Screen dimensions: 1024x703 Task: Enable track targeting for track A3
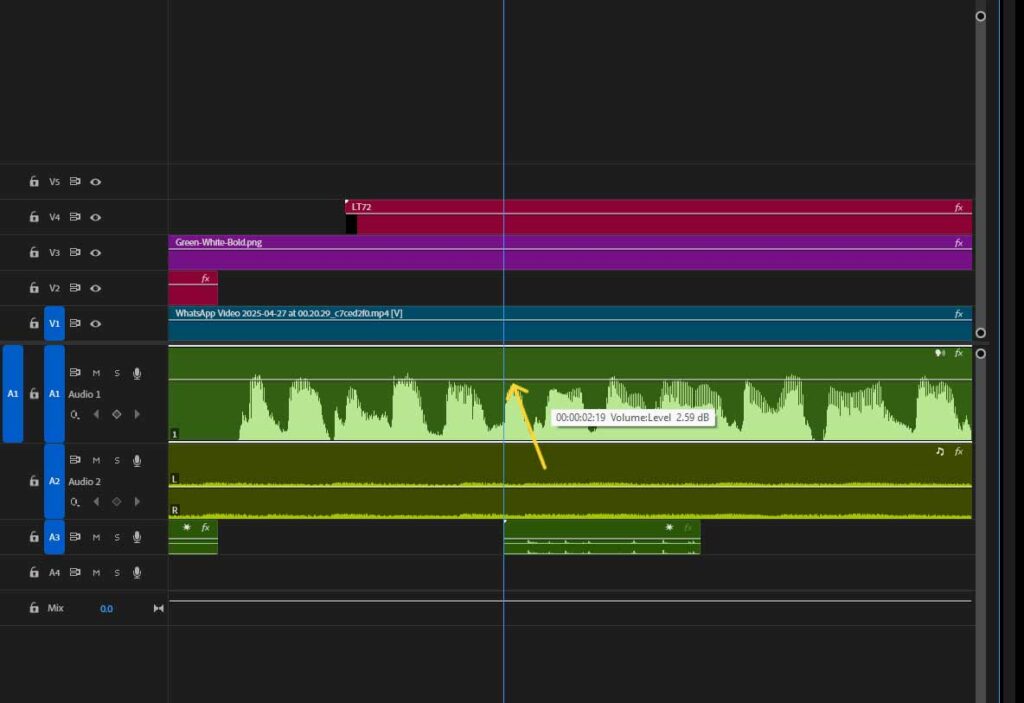click(53, 536)
